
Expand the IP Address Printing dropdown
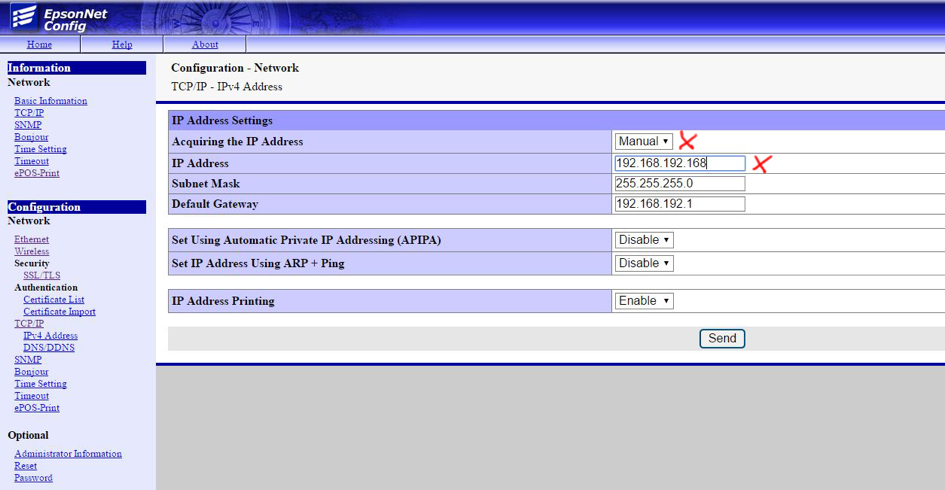click(x=643, y=301)
